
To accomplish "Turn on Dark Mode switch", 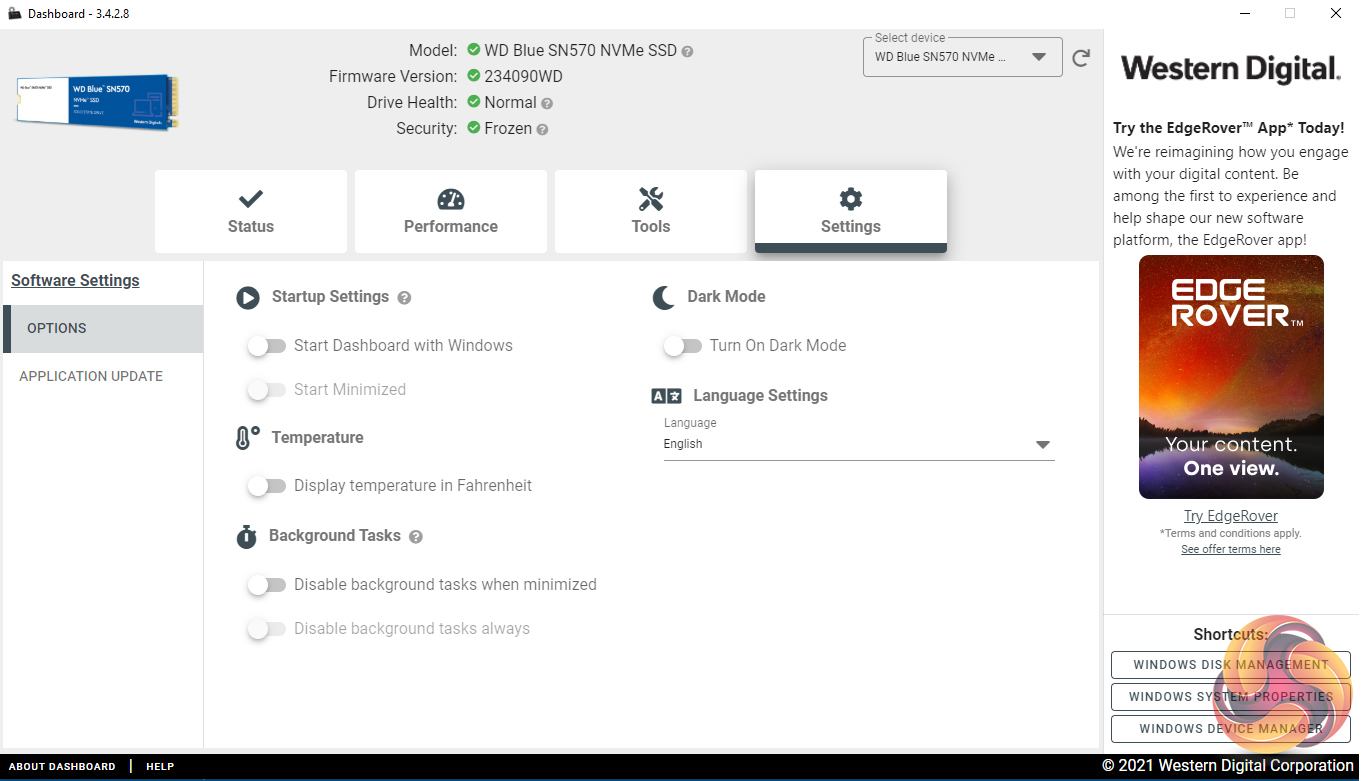I will click(x=683, y=346).
